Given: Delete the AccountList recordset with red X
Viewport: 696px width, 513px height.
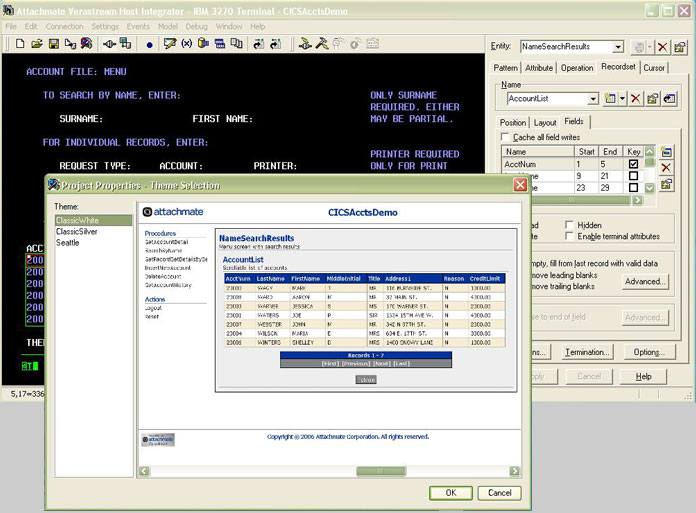Looking at the screenshot, I should click(x=634, y=99).
